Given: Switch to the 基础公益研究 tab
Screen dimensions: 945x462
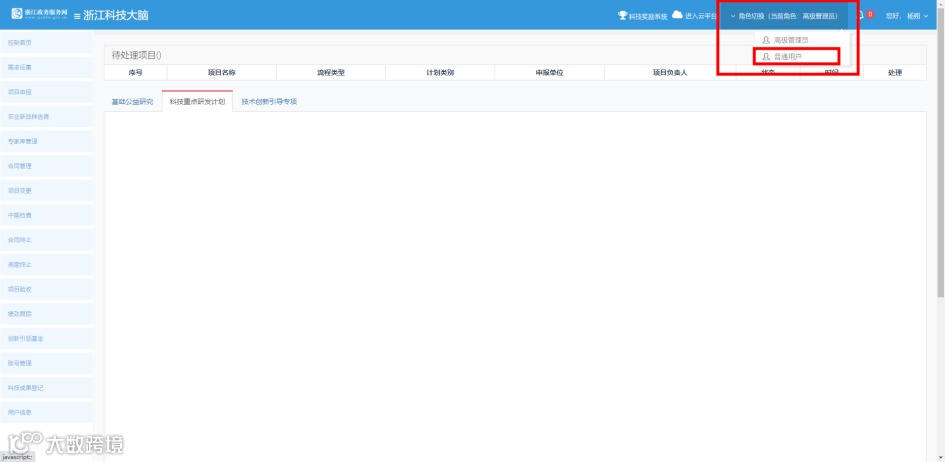Looking at the screenshot, I should pyautogui.click(x=133, y=102).
